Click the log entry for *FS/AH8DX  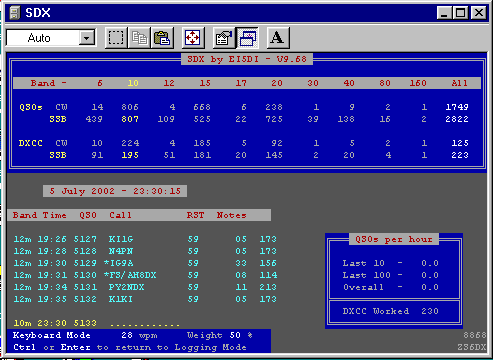coord(145,275)
